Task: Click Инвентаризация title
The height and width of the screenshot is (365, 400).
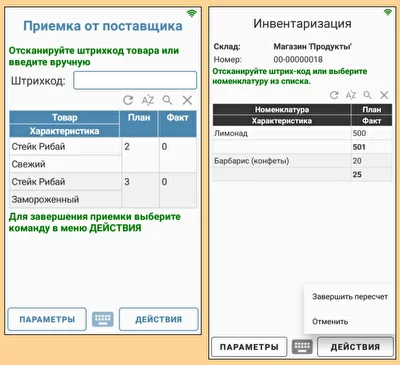Action: [302, 24]
